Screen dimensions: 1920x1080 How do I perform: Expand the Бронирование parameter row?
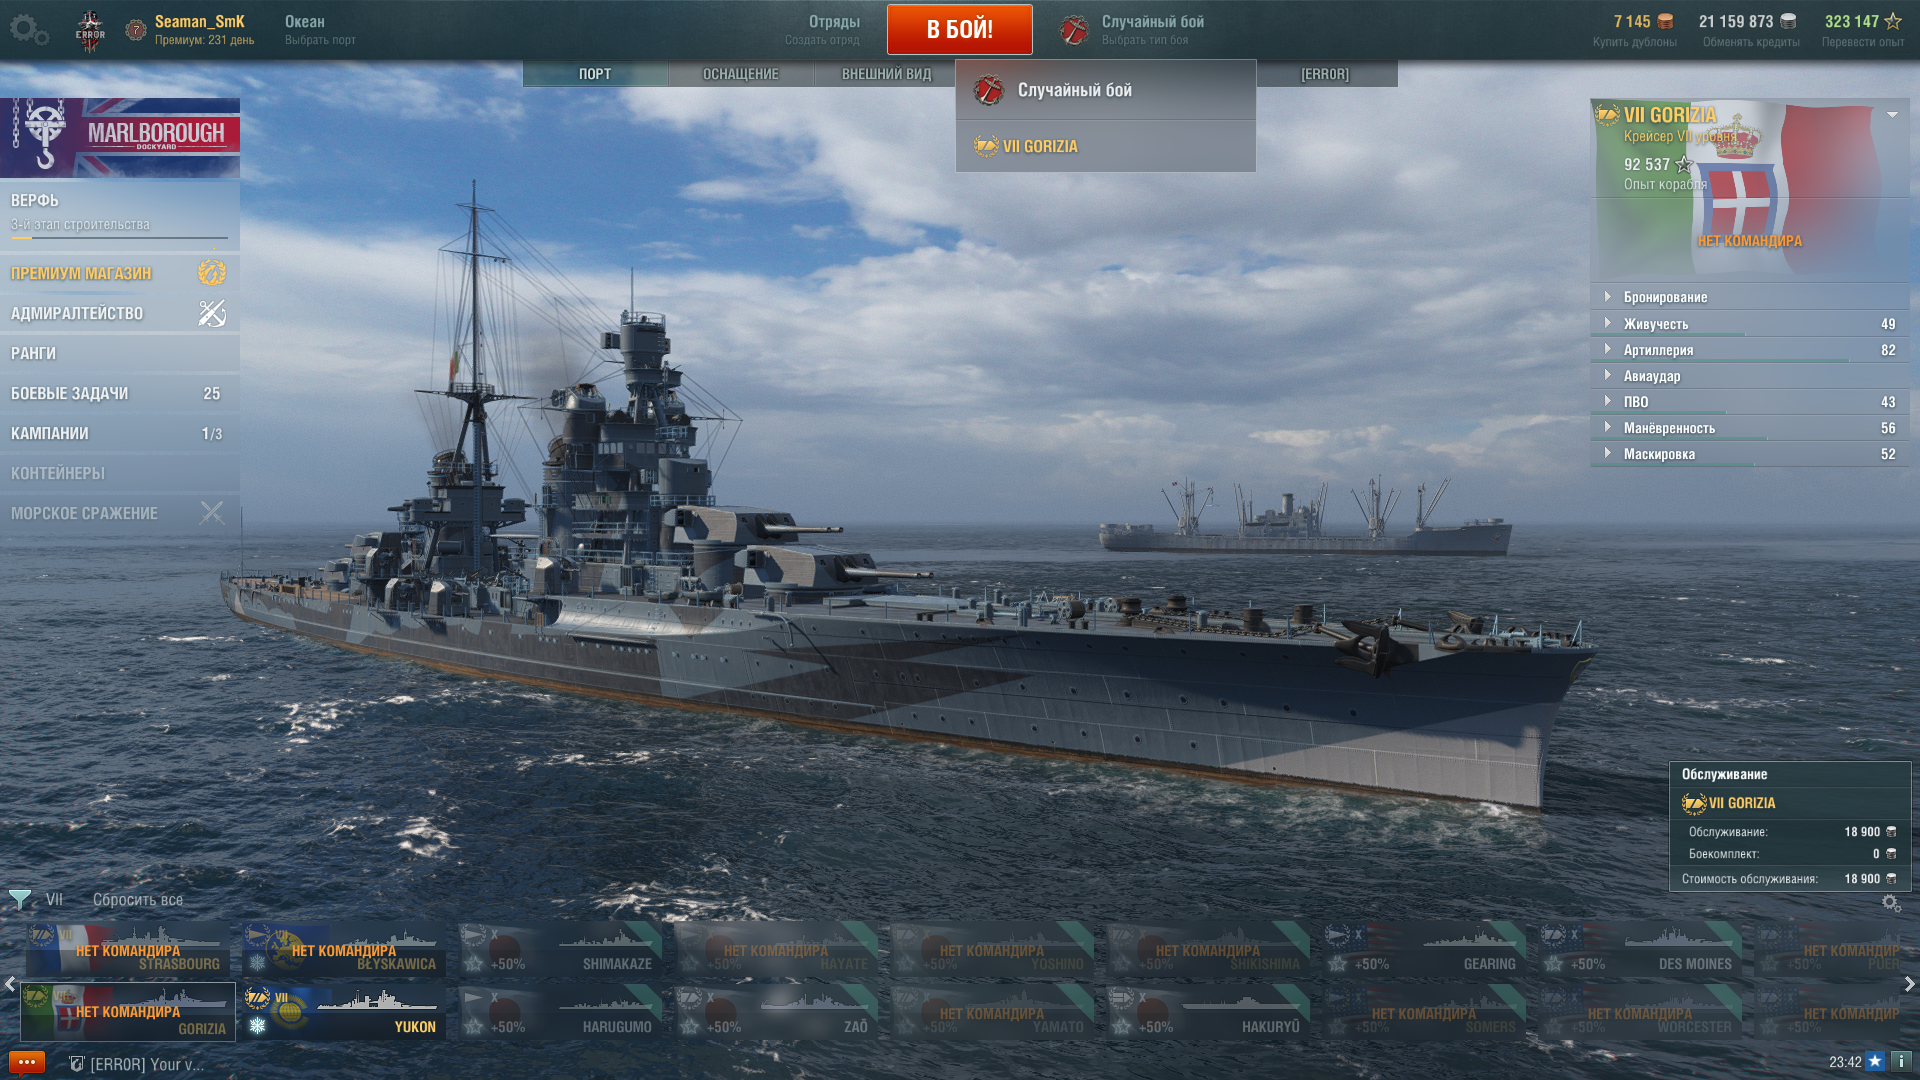pos(1750,297)
